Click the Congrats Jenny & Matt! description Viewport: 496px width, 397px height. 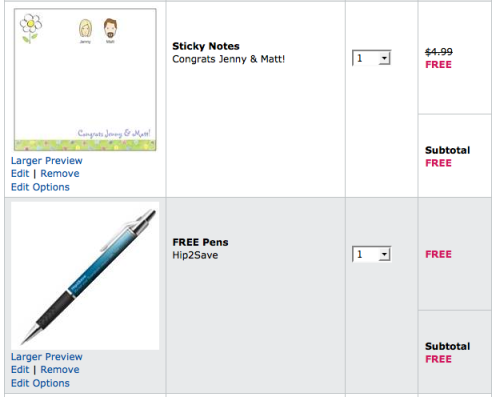point(228,59)
